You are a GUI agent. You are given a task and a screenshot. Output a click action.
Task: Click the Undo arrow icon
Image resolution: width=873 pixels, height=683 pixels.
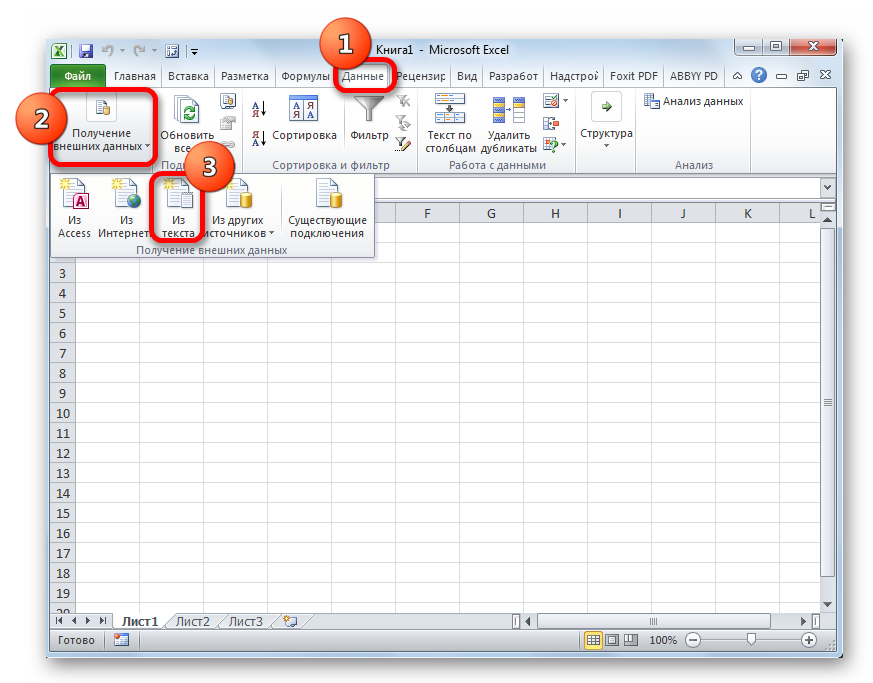107,51
